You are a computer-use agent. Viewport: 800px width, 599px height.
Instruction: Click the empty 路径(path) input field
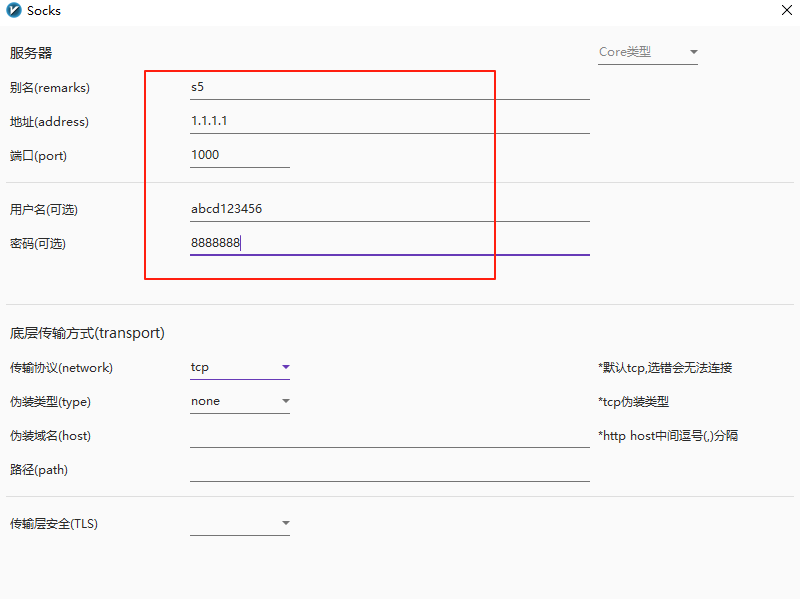[x=389, y=470]
